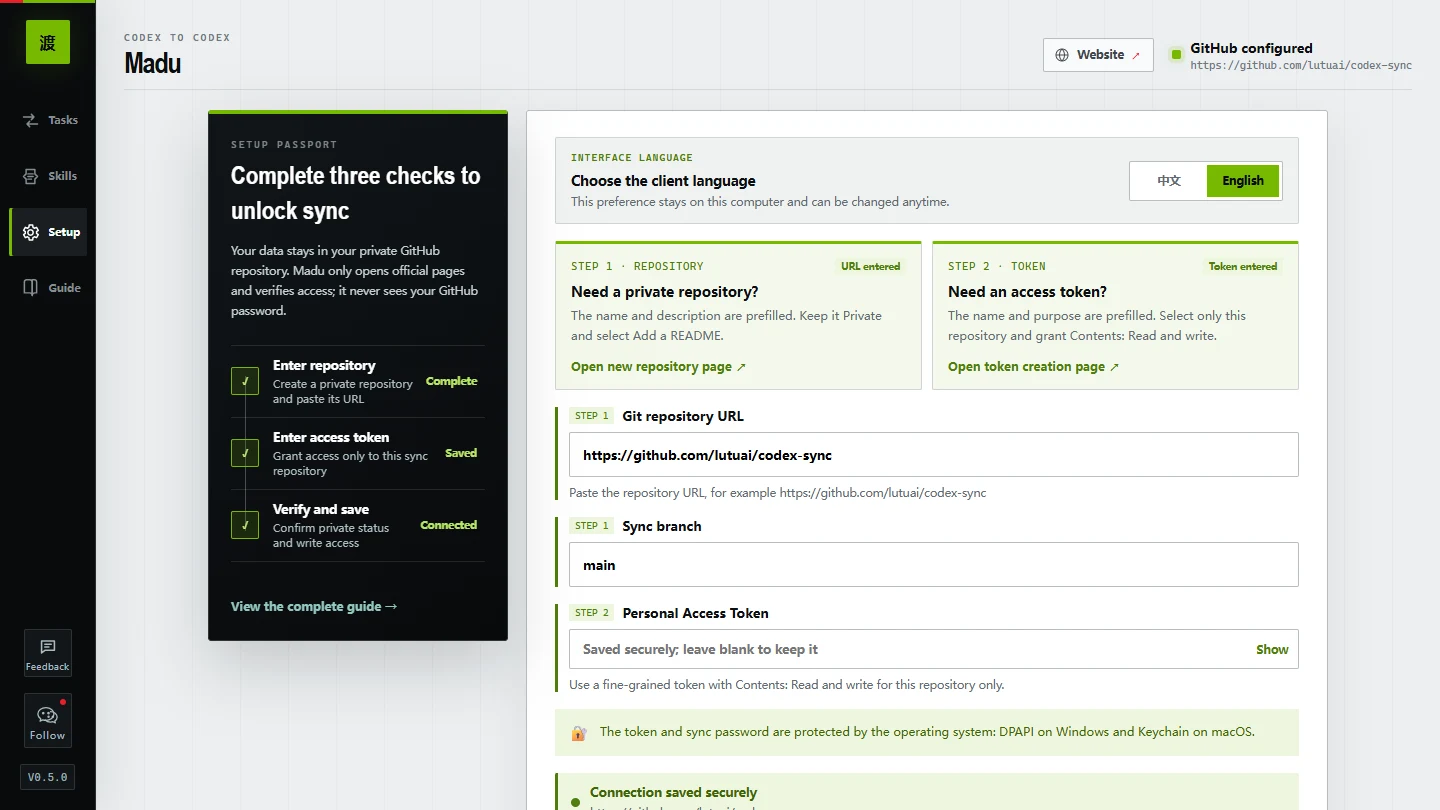Click the Follow icon button
Viewport: 1440px width, 810px height.
point(48,721)
